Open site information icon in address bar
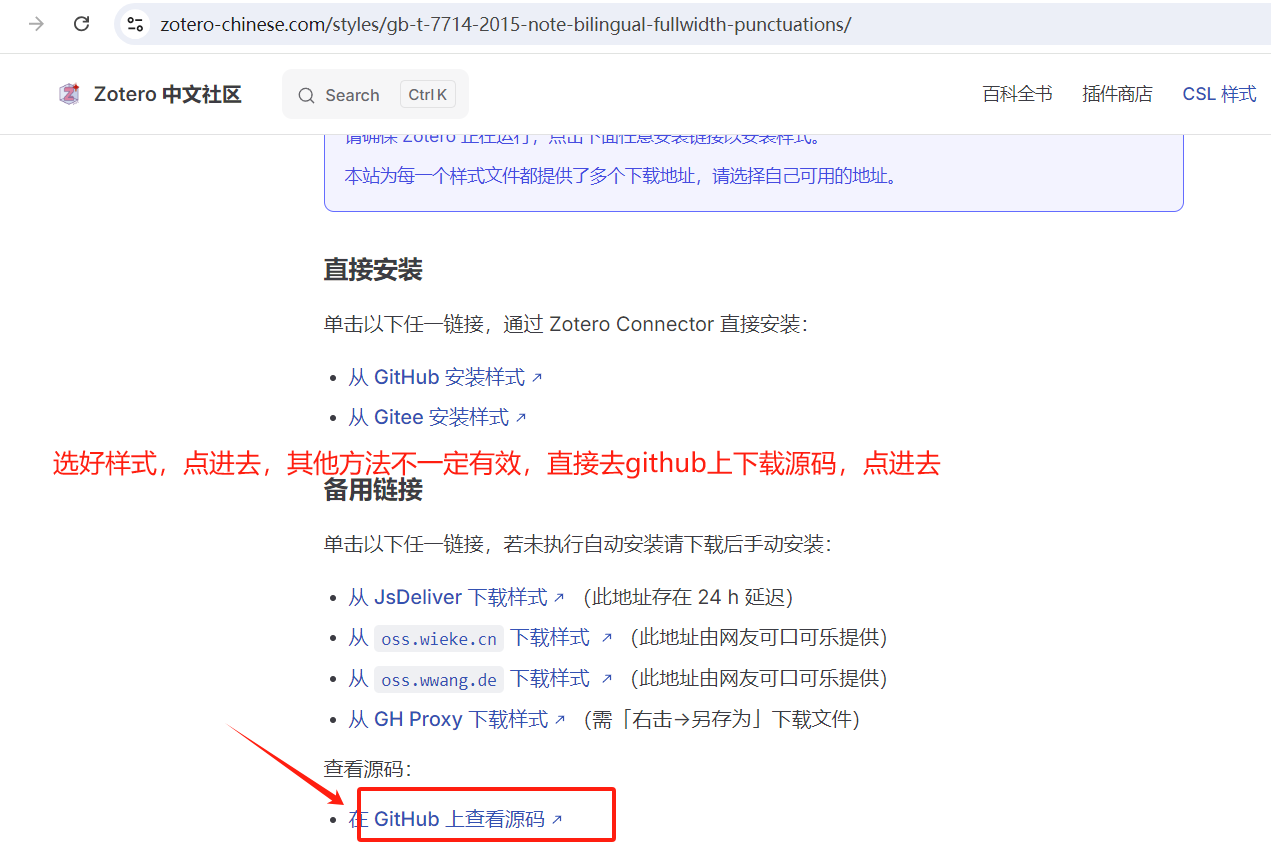Image resolution: width=1271 pixels, height=855 pixels. (135, 24)
